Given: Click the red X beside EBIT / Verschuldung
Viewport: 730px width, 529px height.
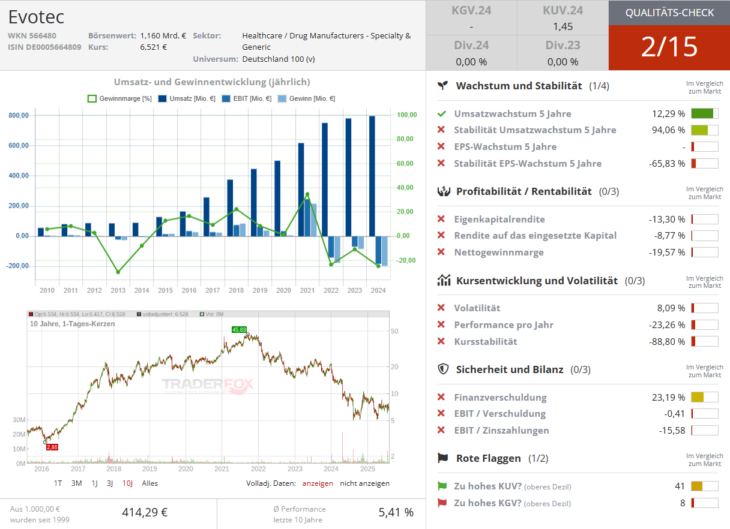Looking at the screenshot, I should coord(441,413).
